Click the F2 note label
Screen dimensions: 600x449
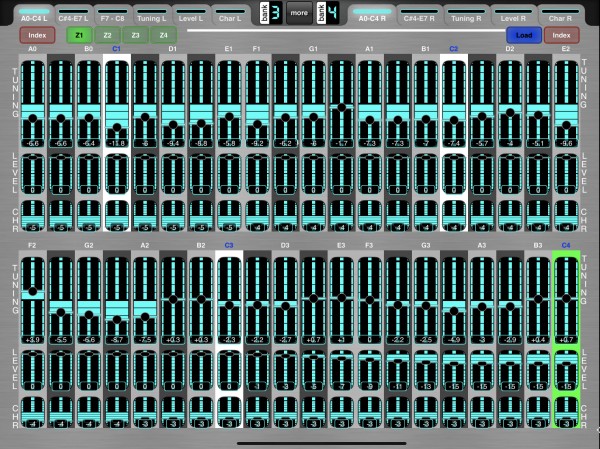(32, 245)
